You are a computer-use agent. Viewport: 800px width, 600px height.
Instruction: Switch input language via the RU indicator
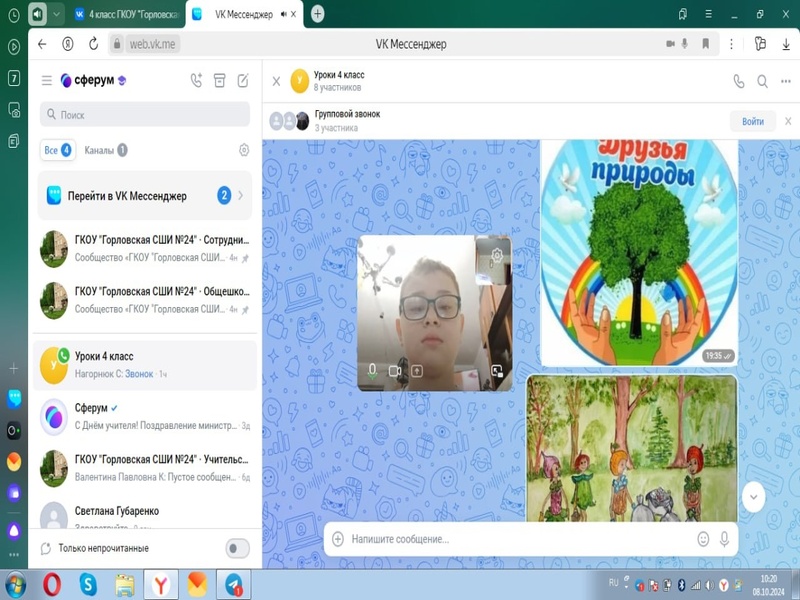(613, 582)
